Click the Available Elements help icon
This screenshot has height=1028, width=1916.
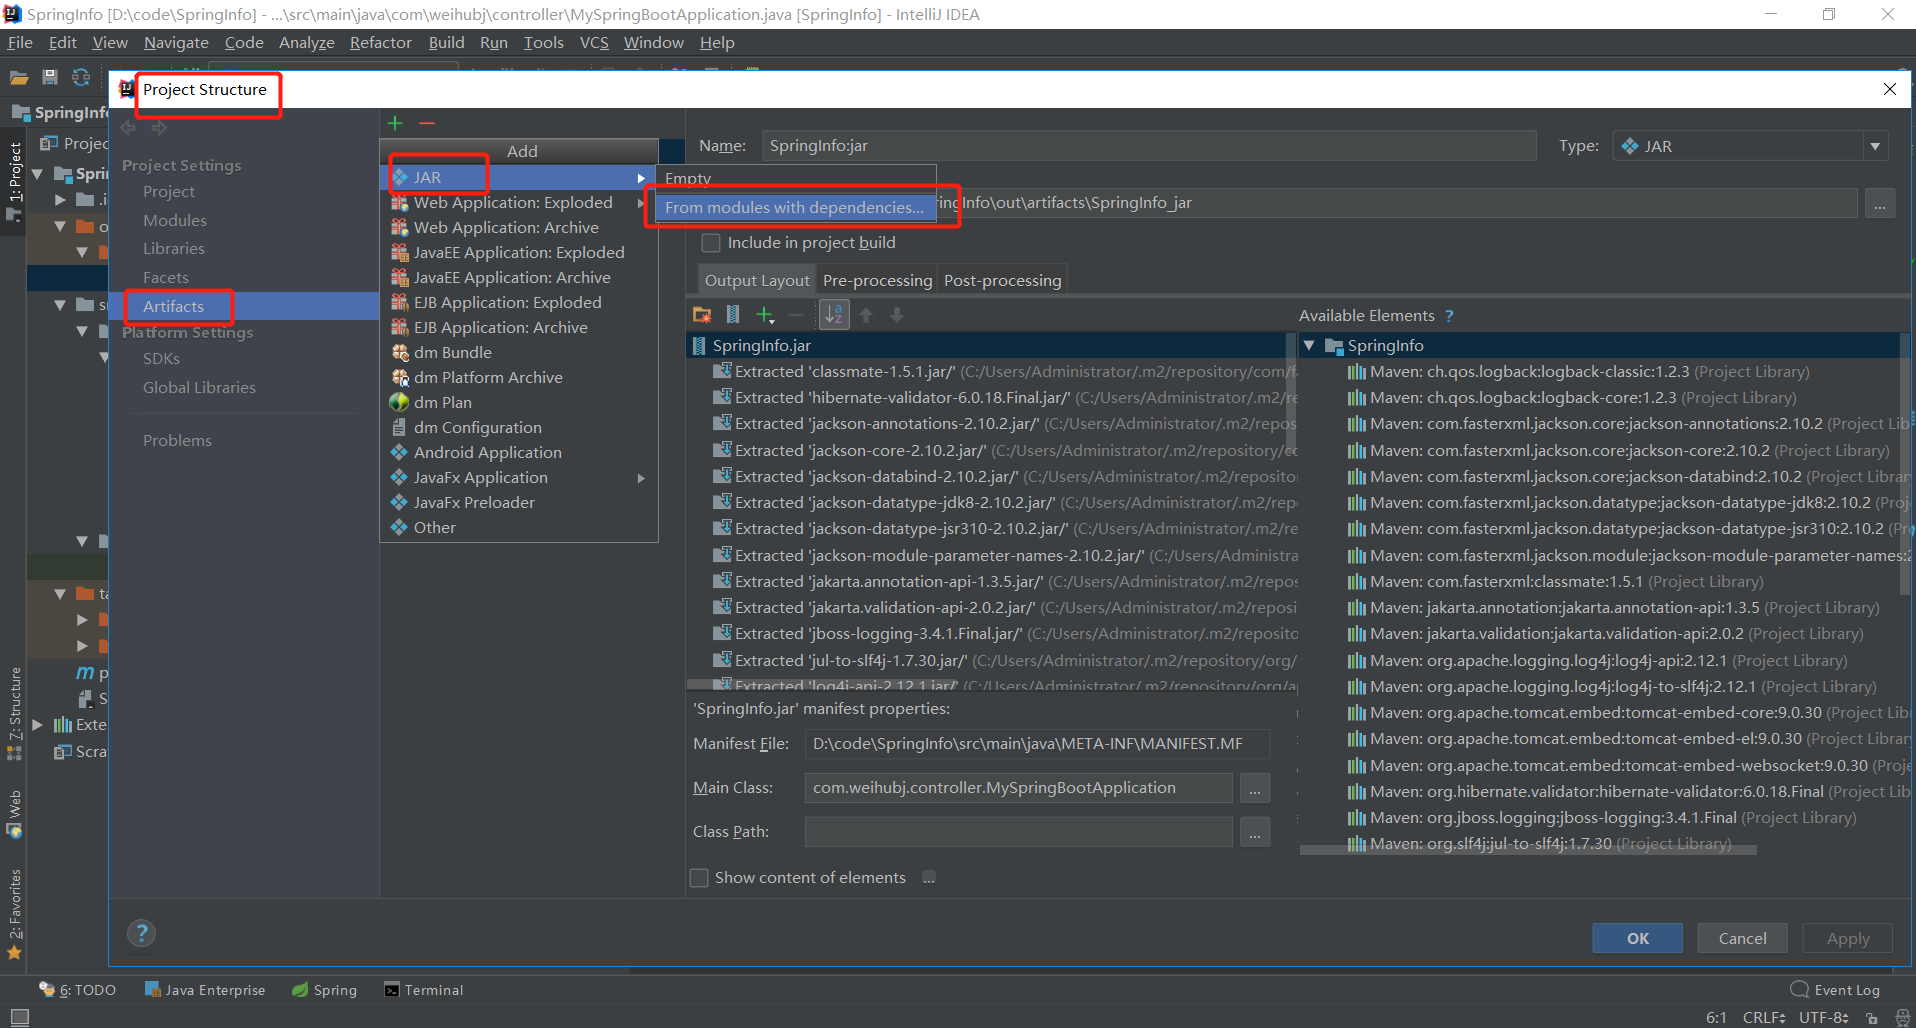coord(1449,316)
